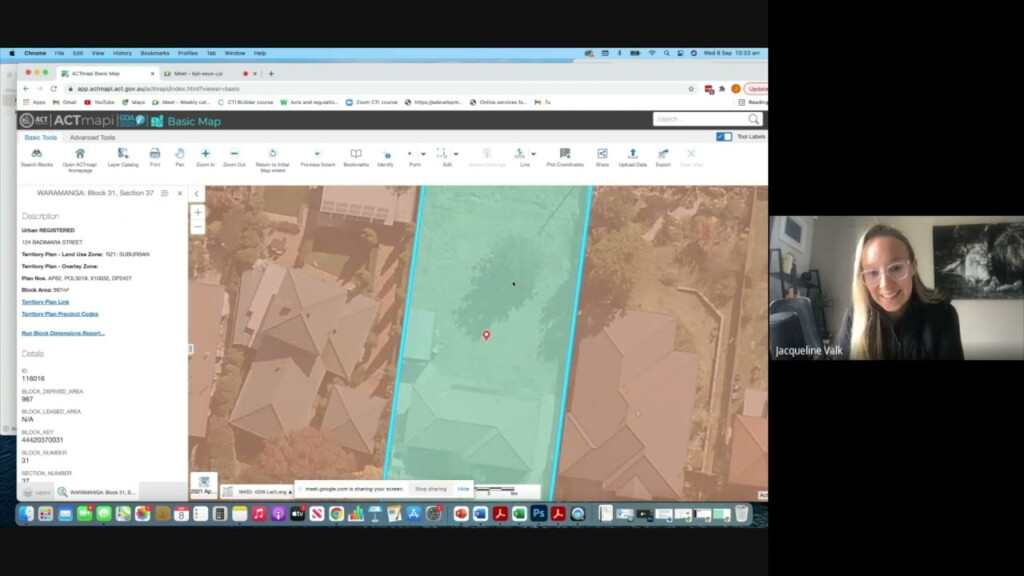Reload the page with refresh button
The height and width of the screenshot is (576, 1024).
pos(54,89)
